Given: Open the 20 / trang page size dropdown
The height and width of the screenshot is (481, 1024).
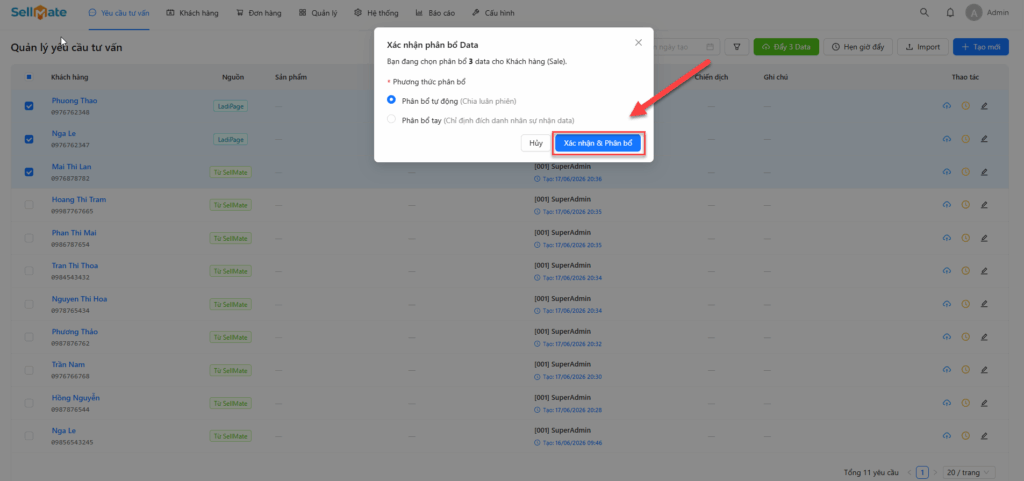Looking at the screenshot, I should pos(970,472).
